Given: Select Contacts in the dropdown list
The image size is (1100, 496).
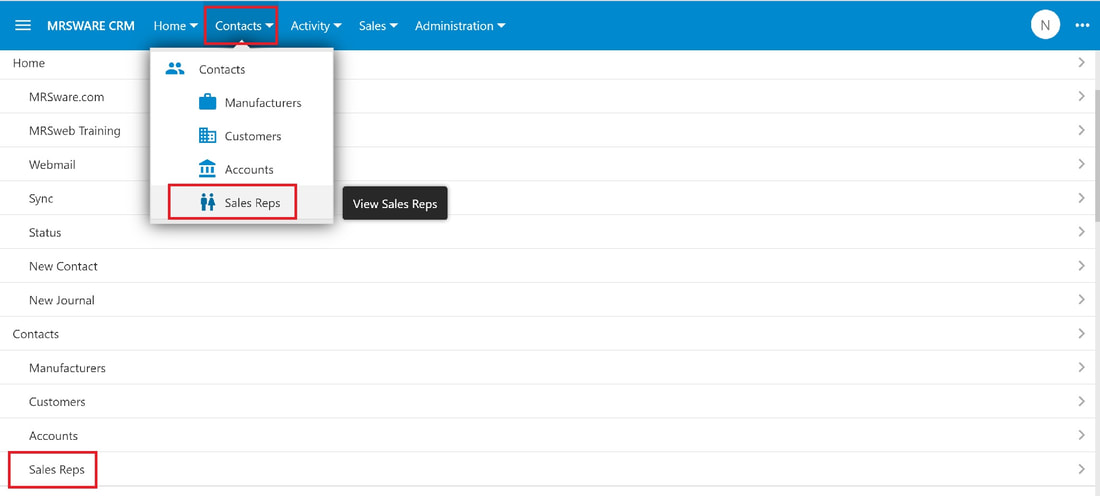Looking at the screenshot, I should [x=241, y=69].
